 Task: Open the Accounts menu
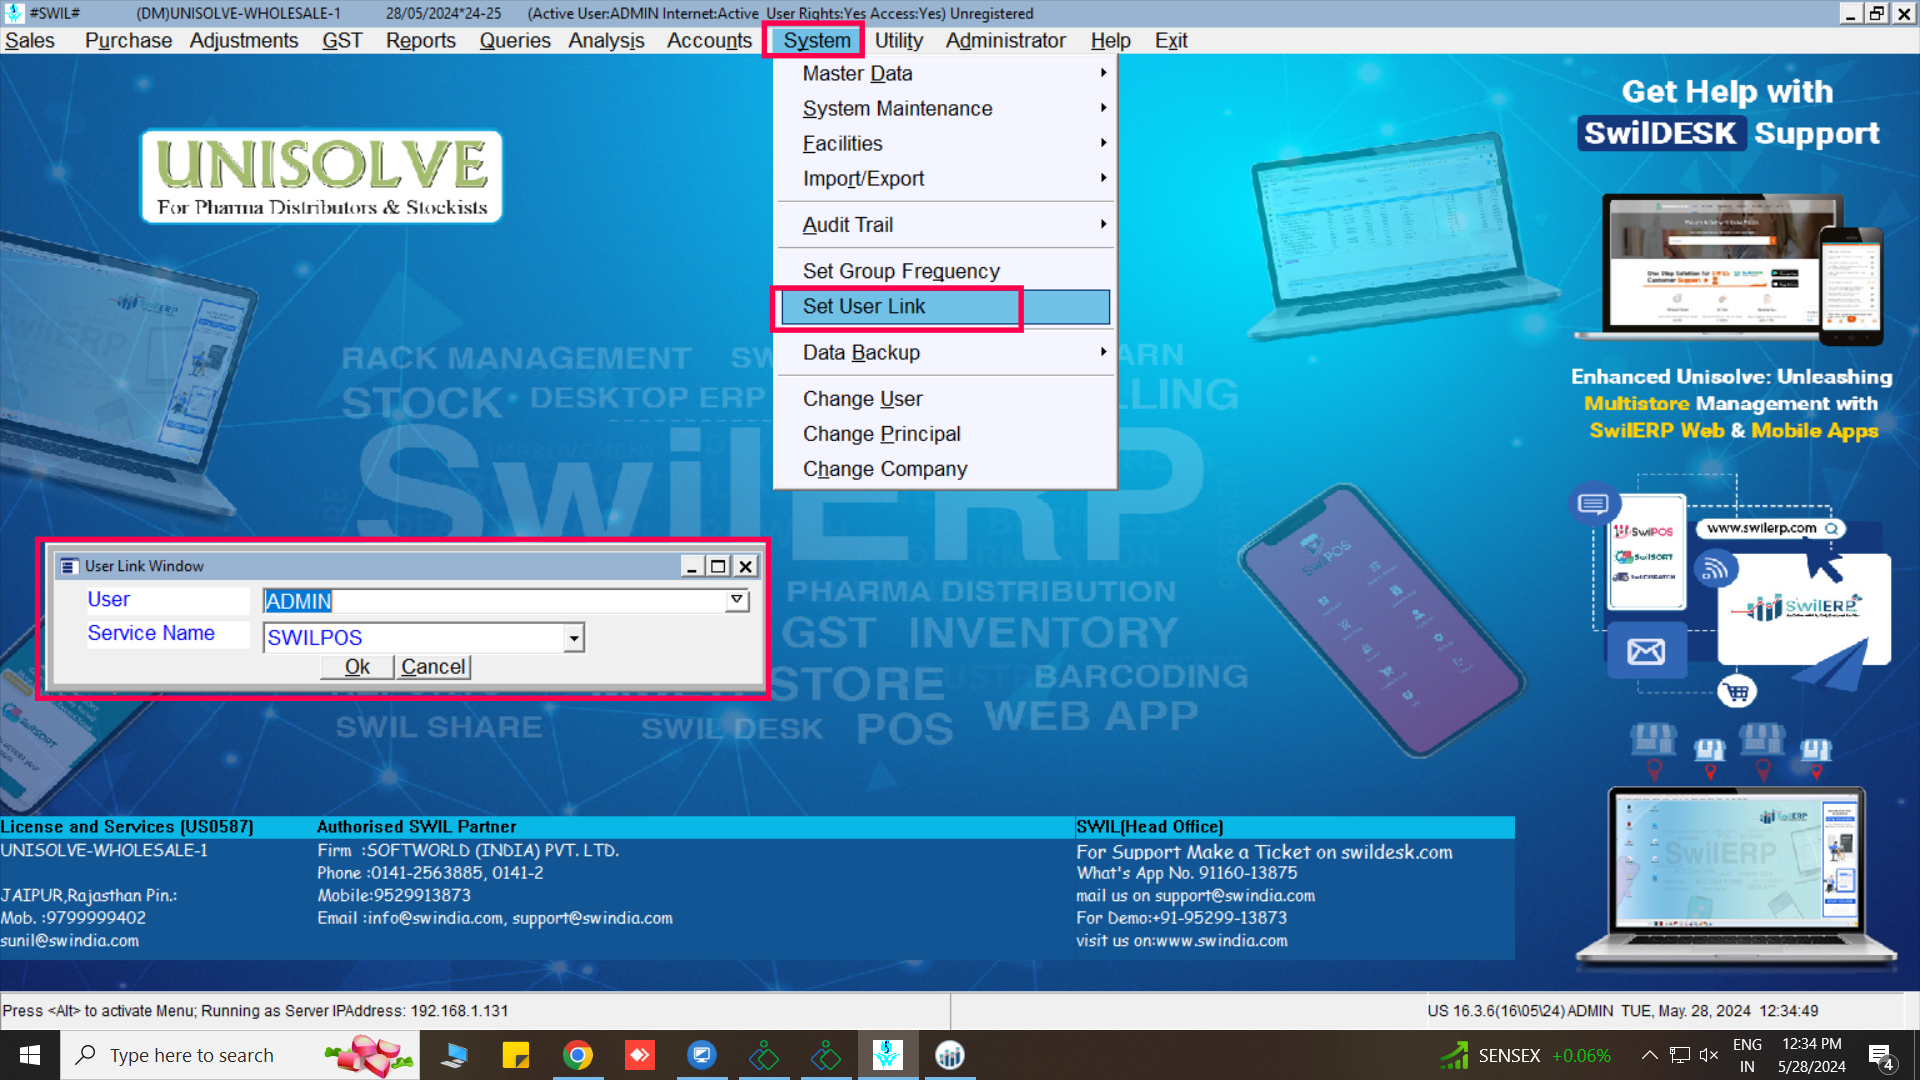(x=709, y=40)
